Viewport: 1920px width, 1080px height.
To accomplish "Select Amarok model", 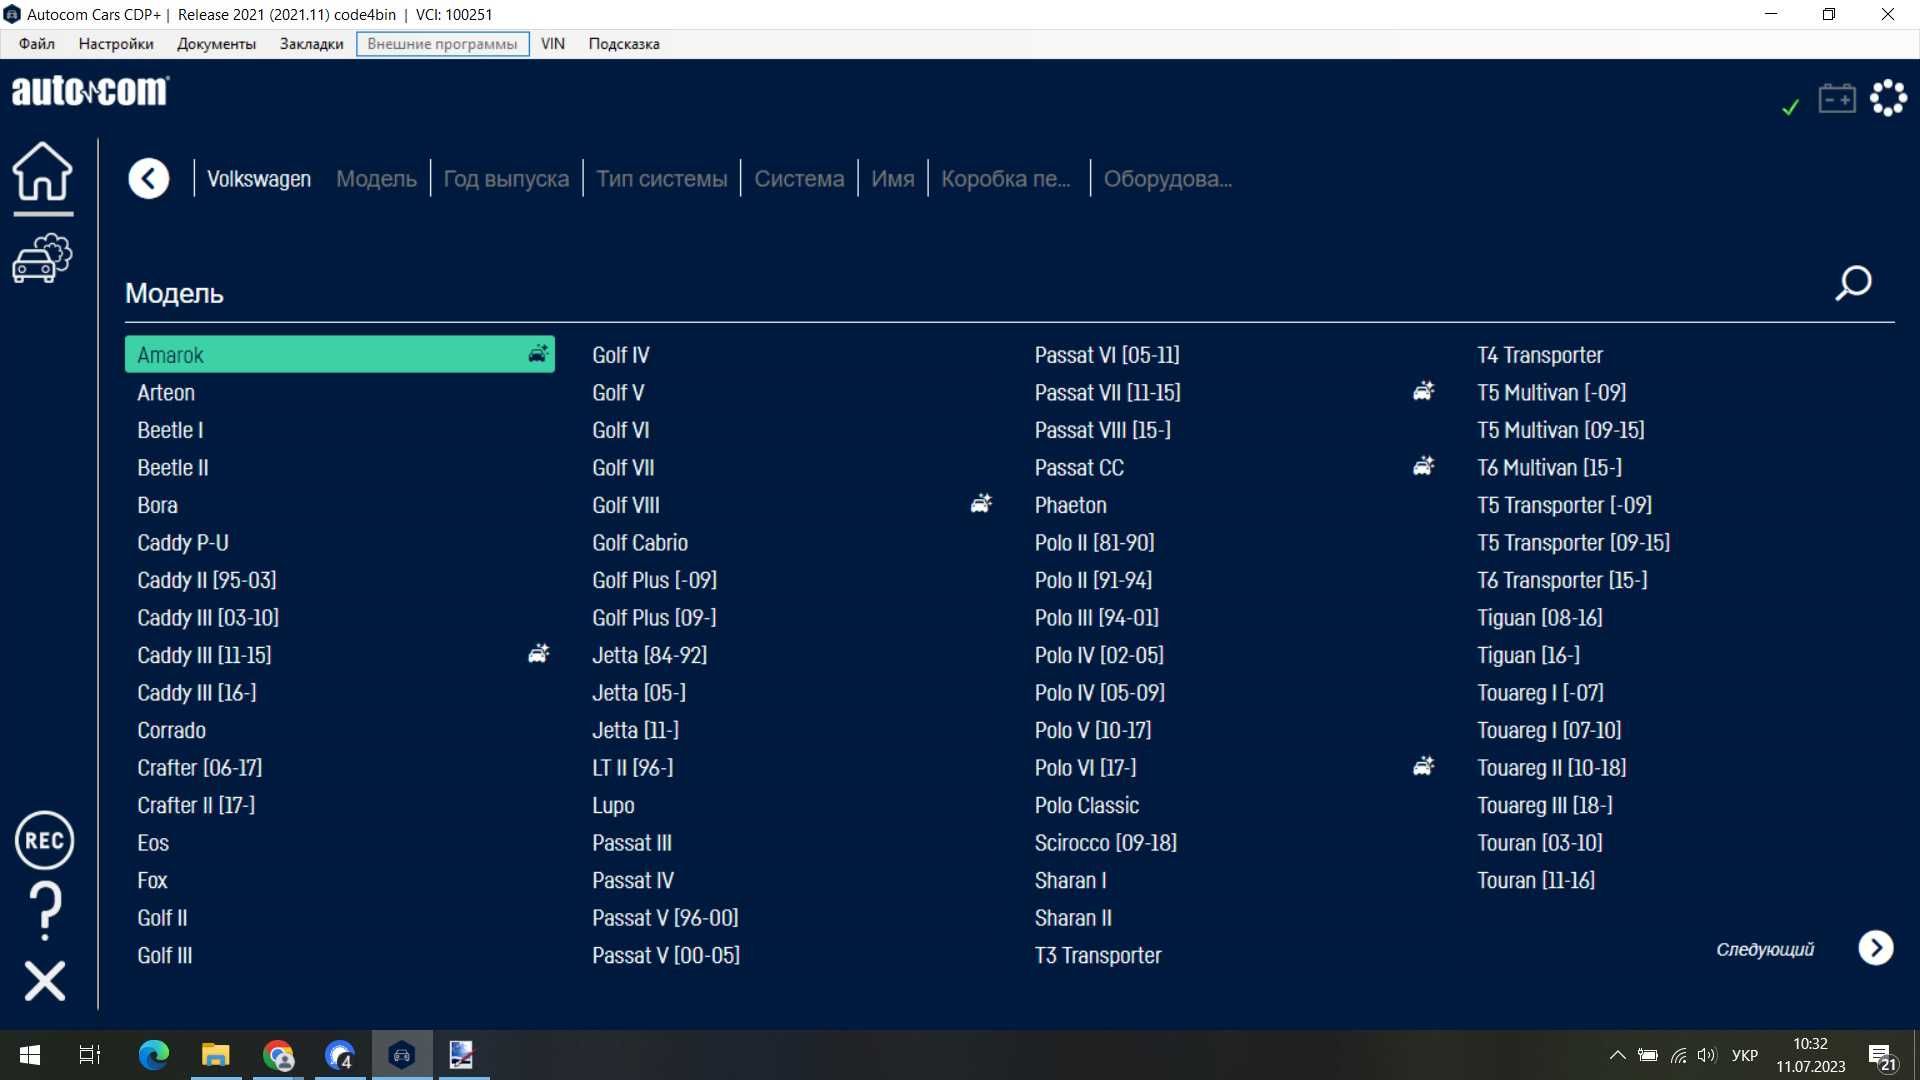I will point(340,354).
